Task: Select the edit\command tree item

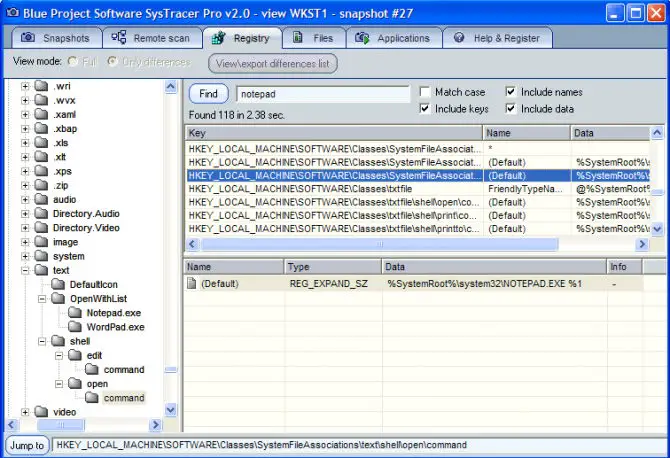Action: click(124, 370)
